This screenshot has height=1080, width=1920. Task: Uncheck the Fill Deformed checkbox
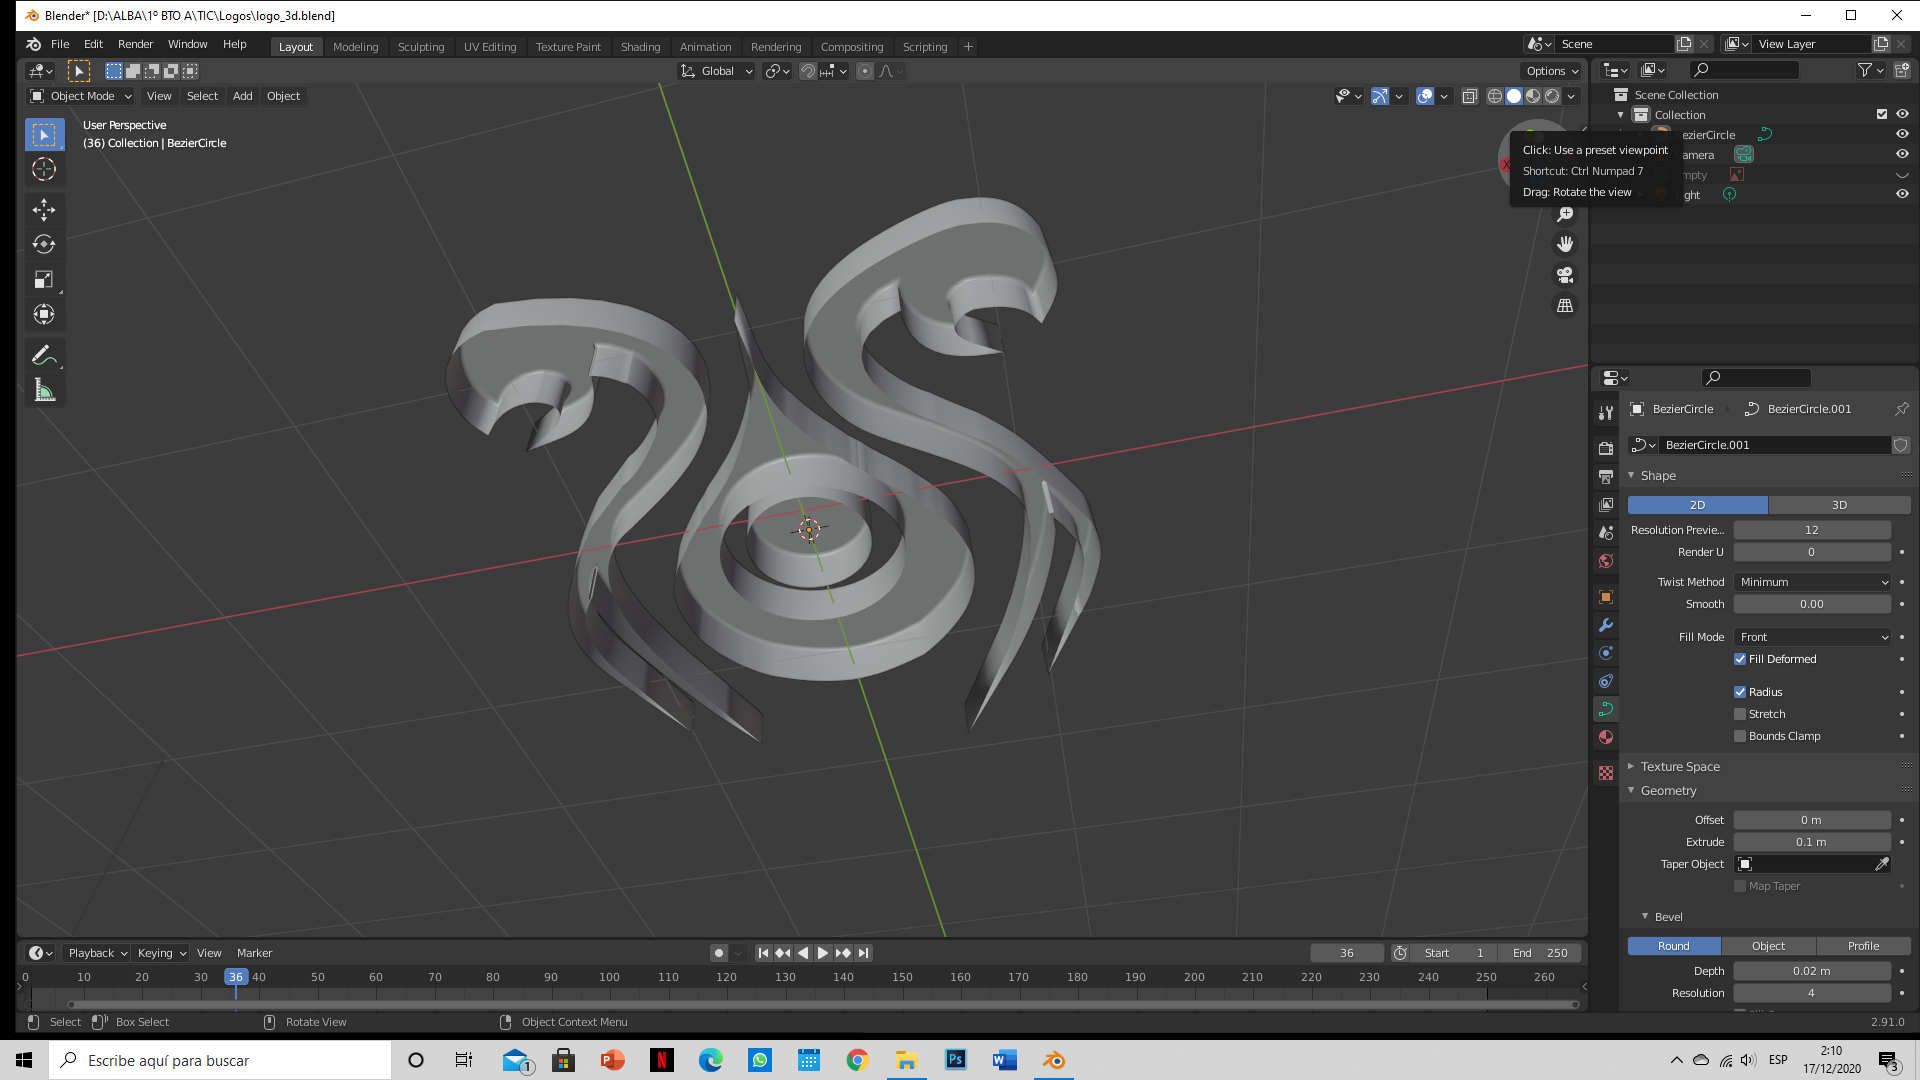tap(1740, 659)
